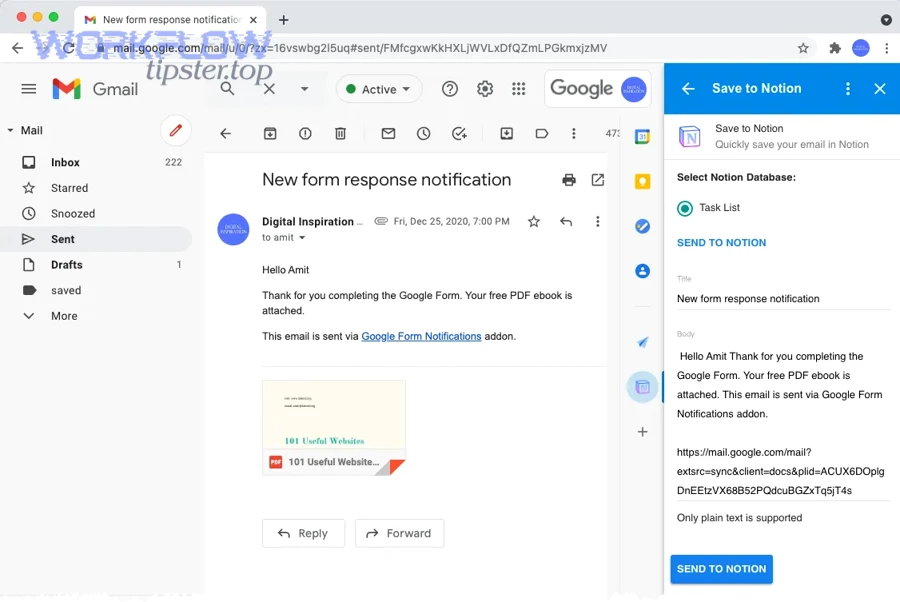Open the Save to Notion add-on icon
The image size is (900, 602).
tap(642, 388)
